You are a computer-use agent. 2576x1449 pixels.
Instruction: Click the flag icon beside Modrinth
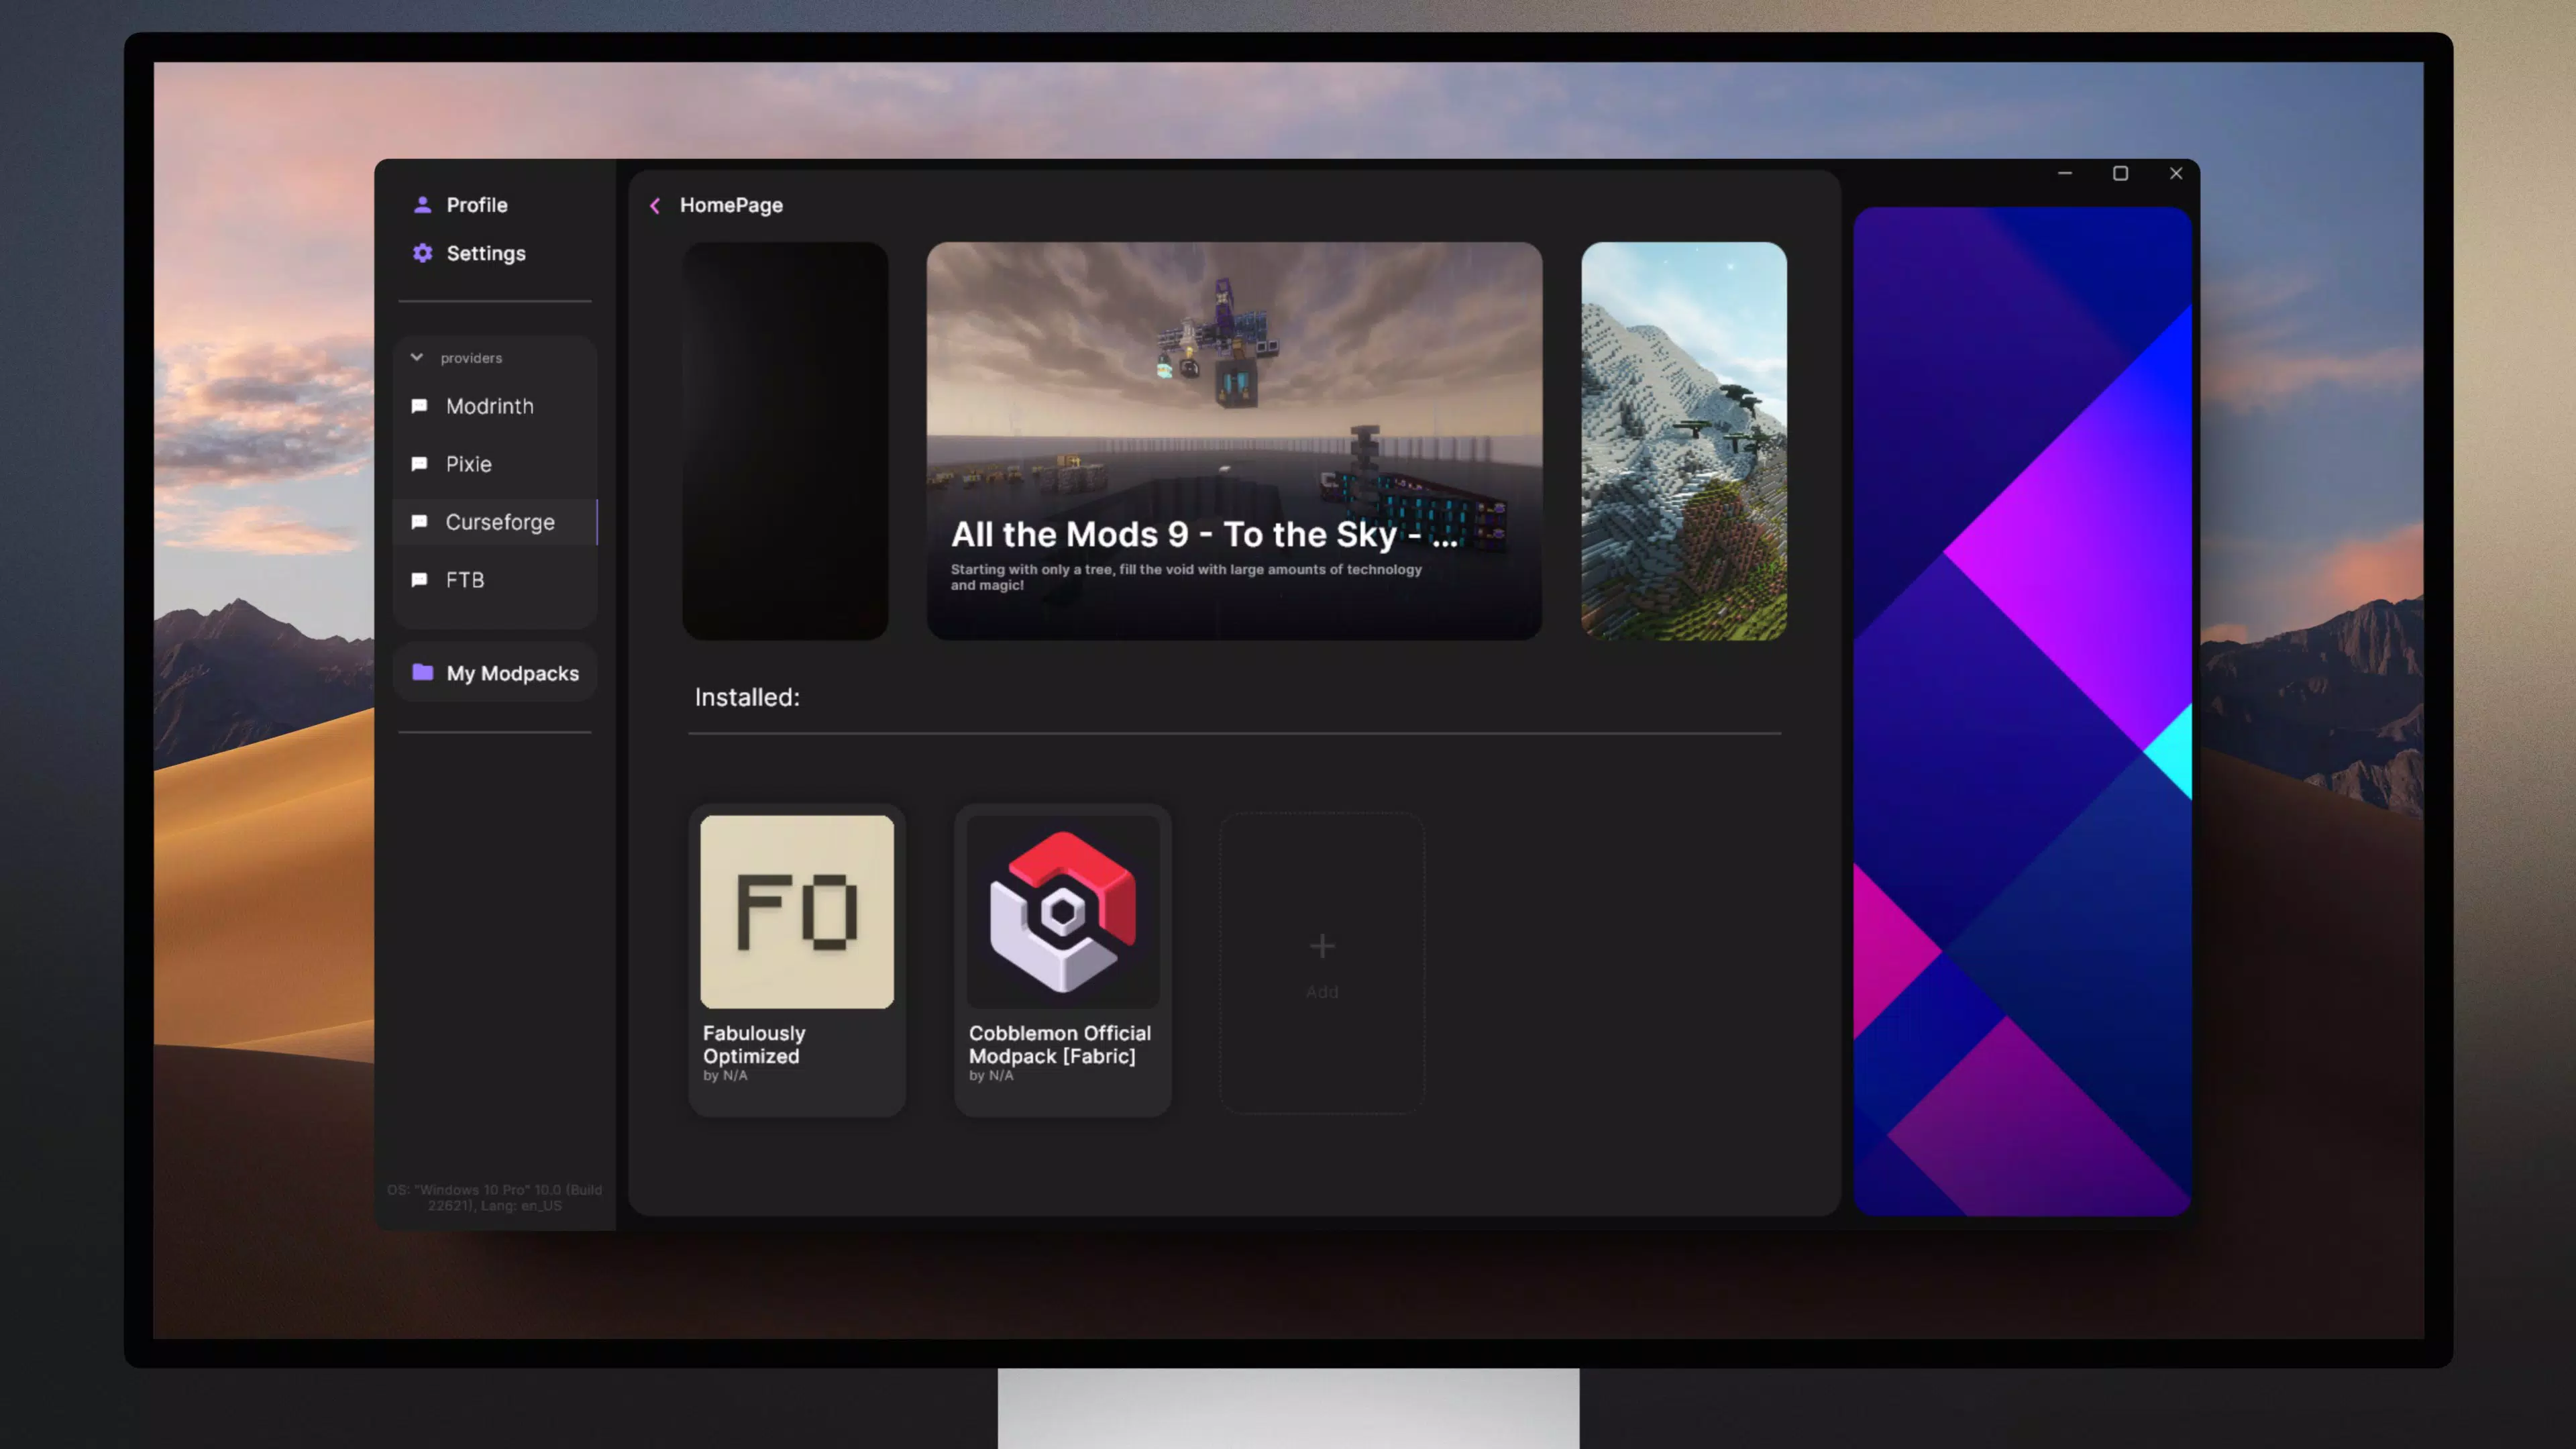420,406
